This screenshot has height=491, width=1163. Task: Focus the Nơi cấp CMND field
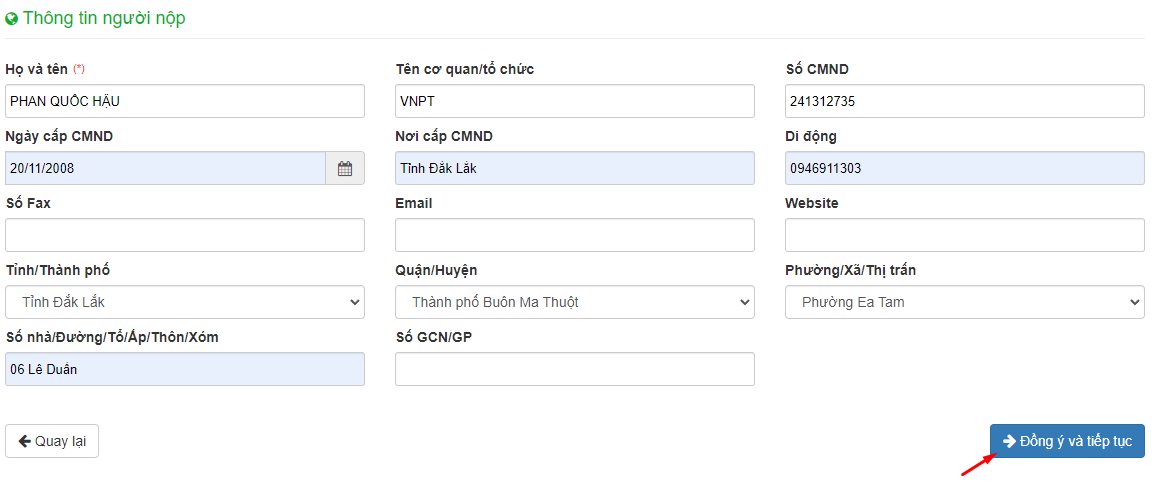pyautogui.click(x=575, y=168)
